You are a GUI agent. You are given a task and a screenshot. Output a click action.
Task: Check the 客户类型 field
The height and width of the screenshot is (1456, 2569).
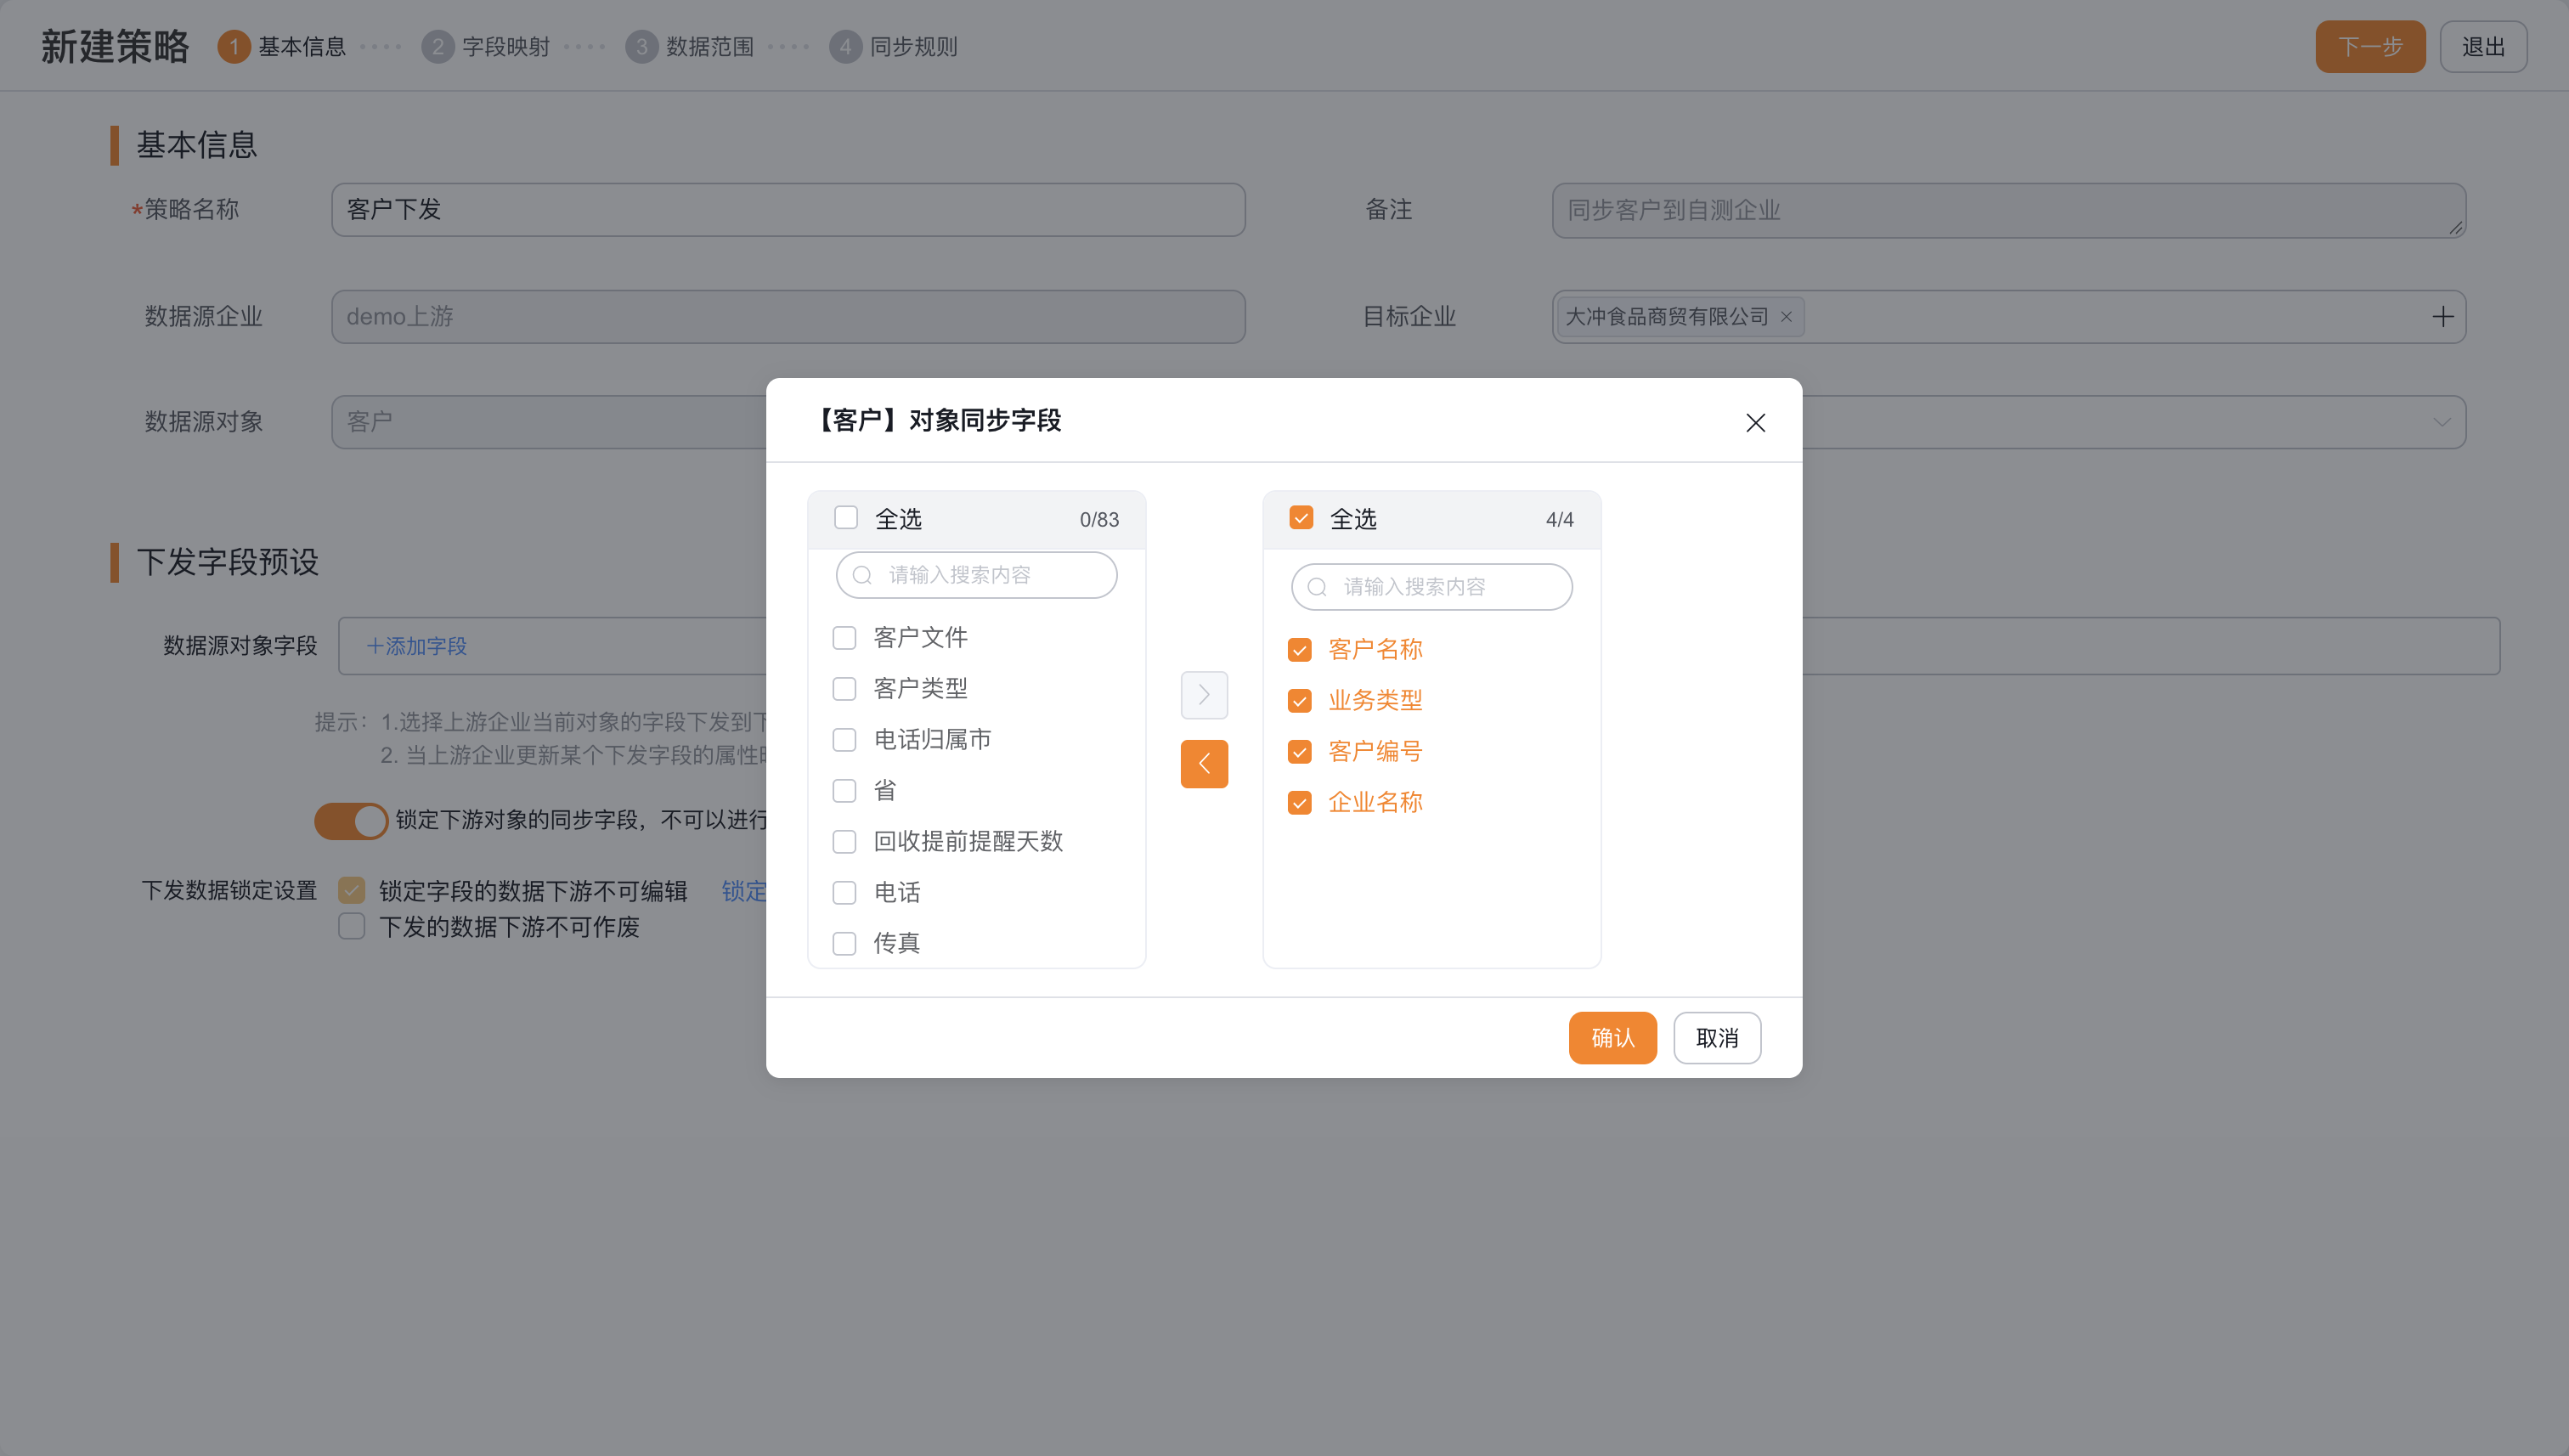click(x=844, y=689)
